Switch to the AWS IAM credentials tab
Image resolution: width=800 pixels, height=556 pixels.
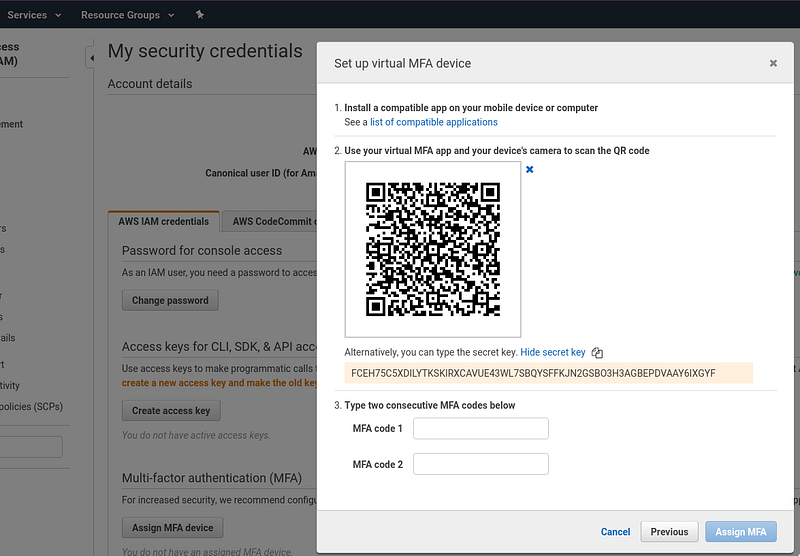[164, 221]
